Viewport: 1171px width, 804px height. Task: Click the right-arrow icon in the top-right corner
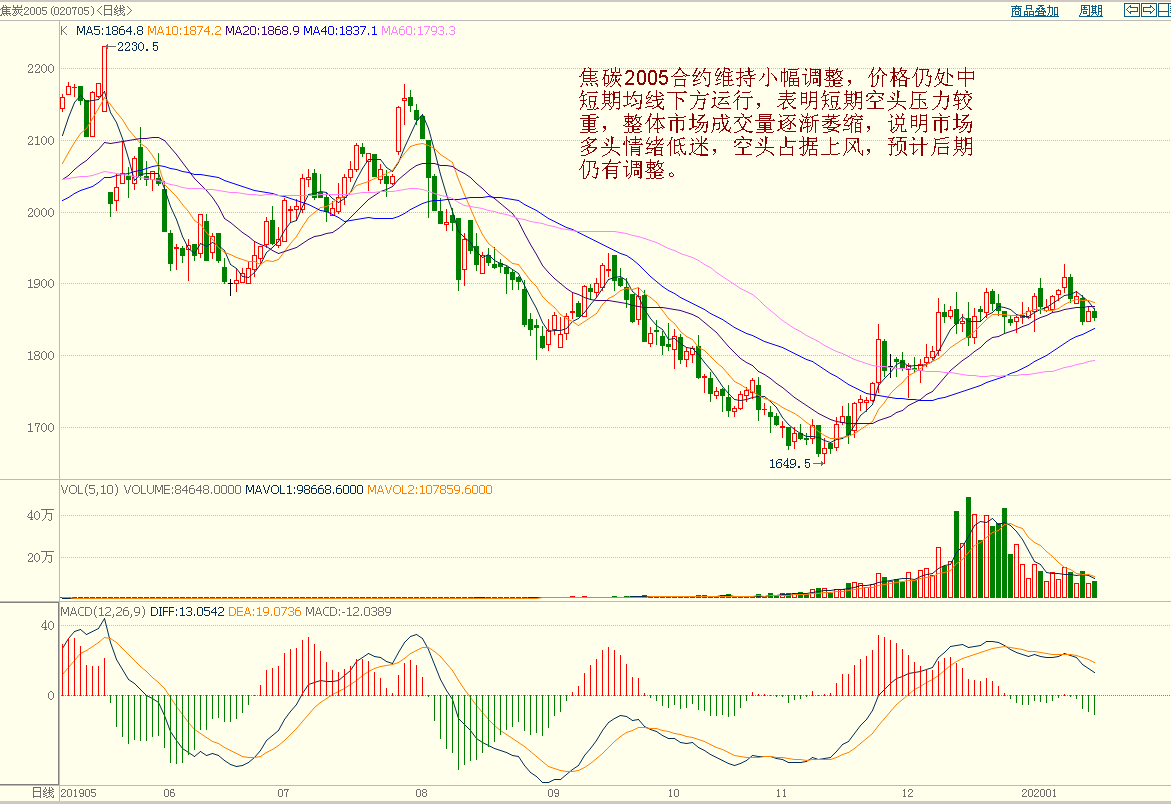coord(1147,10)
